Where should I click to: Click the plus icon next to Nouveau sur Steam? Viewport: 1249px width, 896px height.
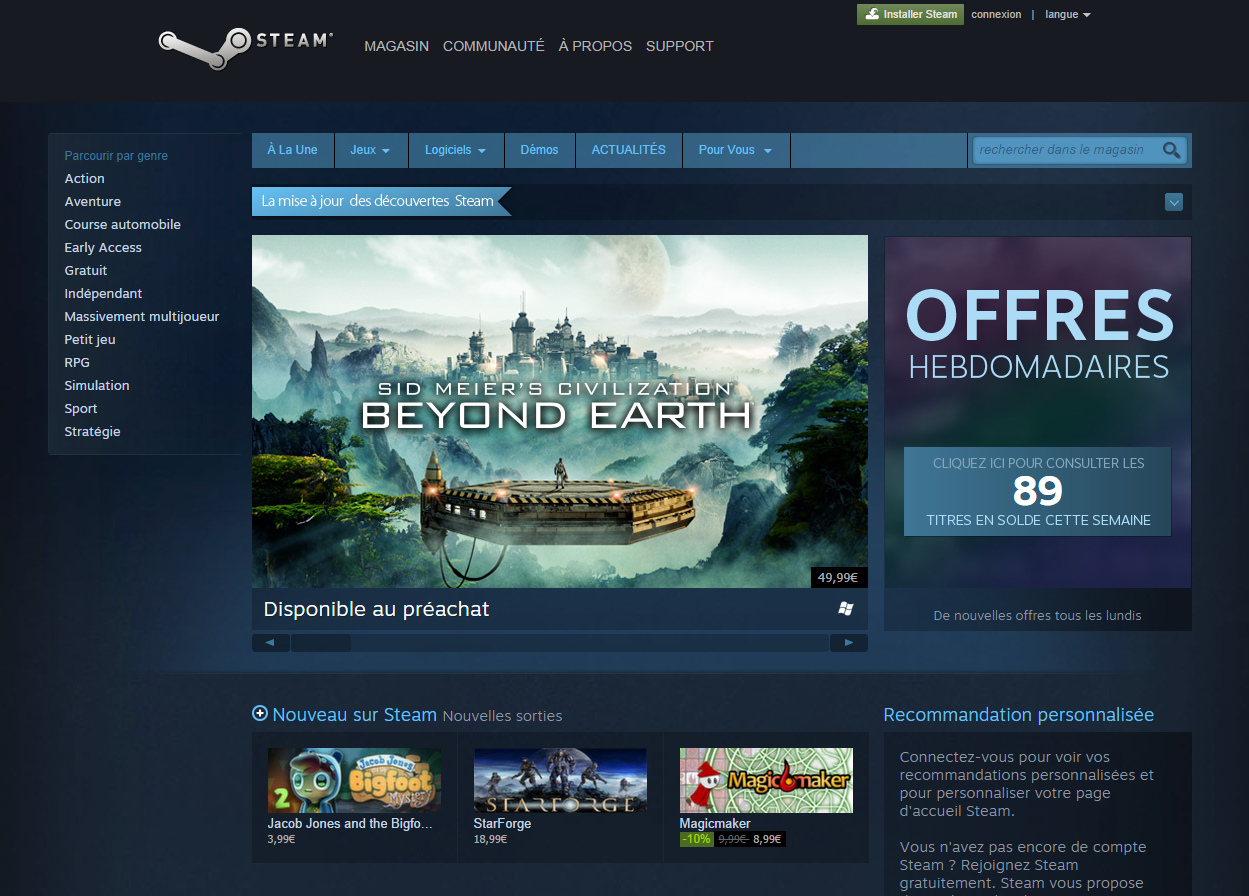pos(259,713)
